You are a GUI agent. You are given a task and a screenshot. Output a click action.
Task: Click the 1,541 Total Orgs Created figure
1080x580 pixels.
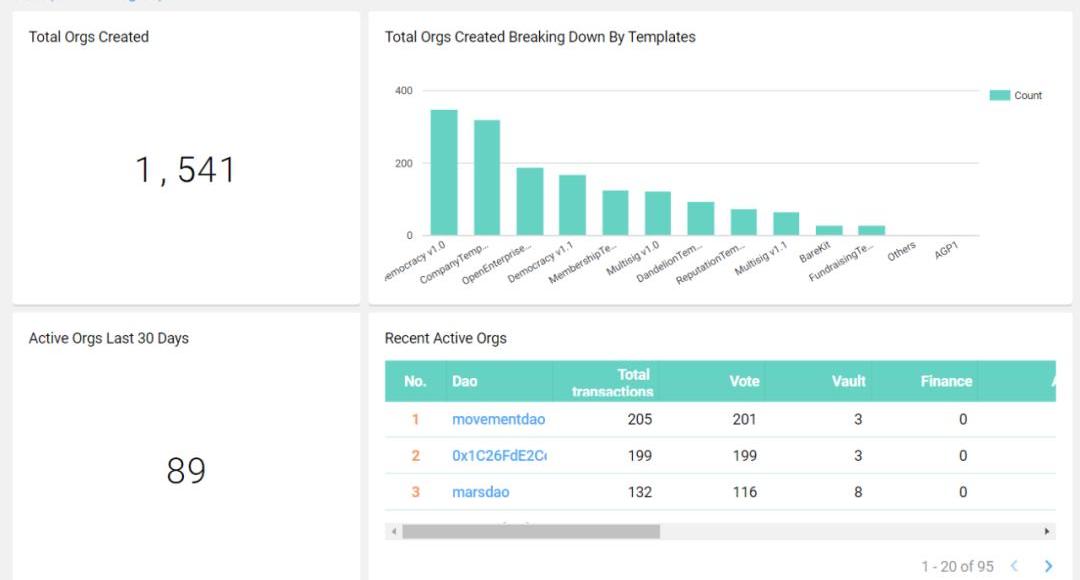pyautogui.click(x=186, y=170)
